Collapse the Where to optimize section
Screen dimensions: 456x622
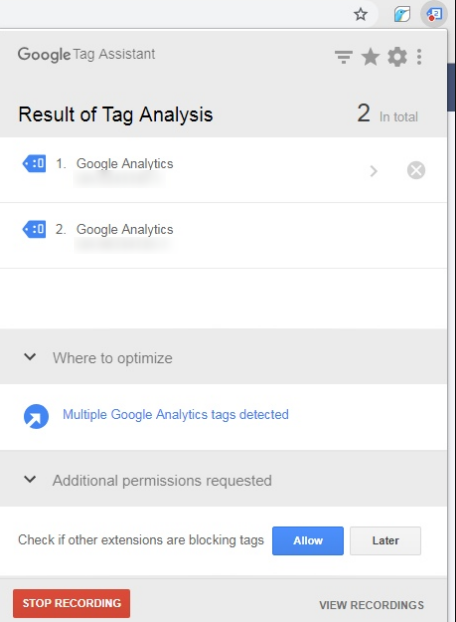(30, 357)
